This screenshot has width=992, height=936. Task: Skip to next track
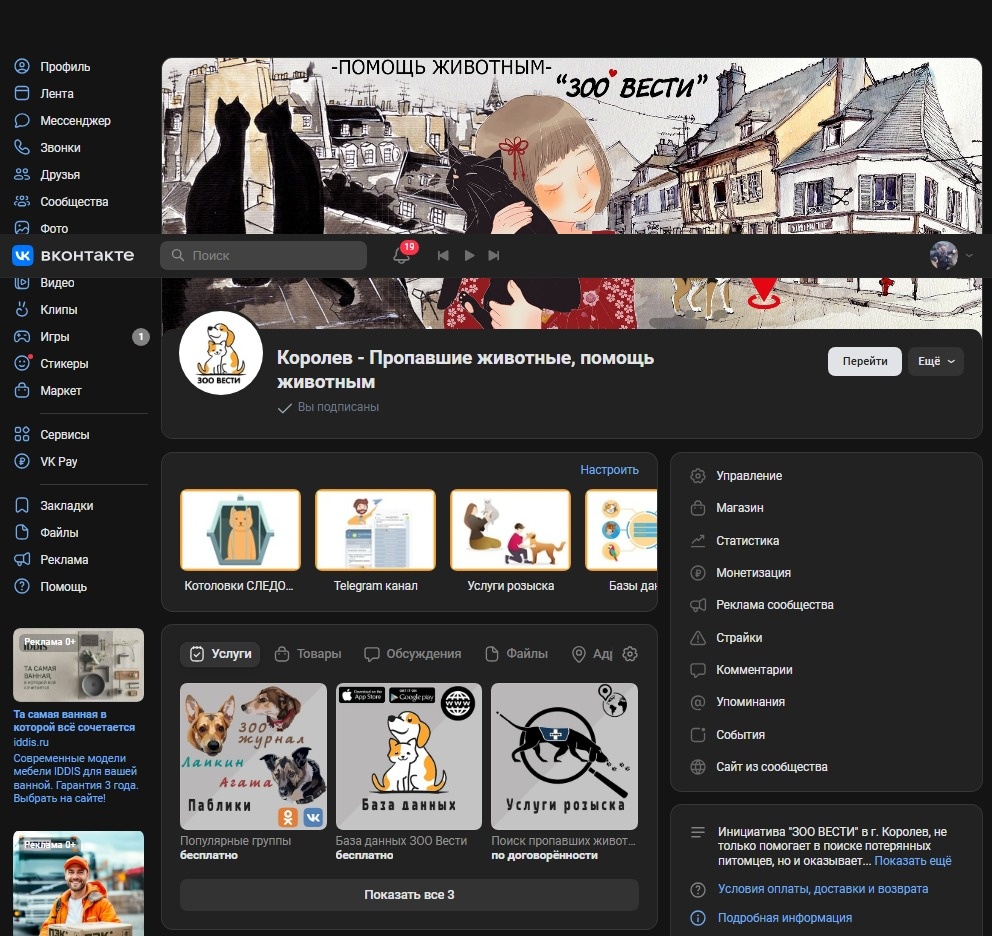tap(494, 256)
